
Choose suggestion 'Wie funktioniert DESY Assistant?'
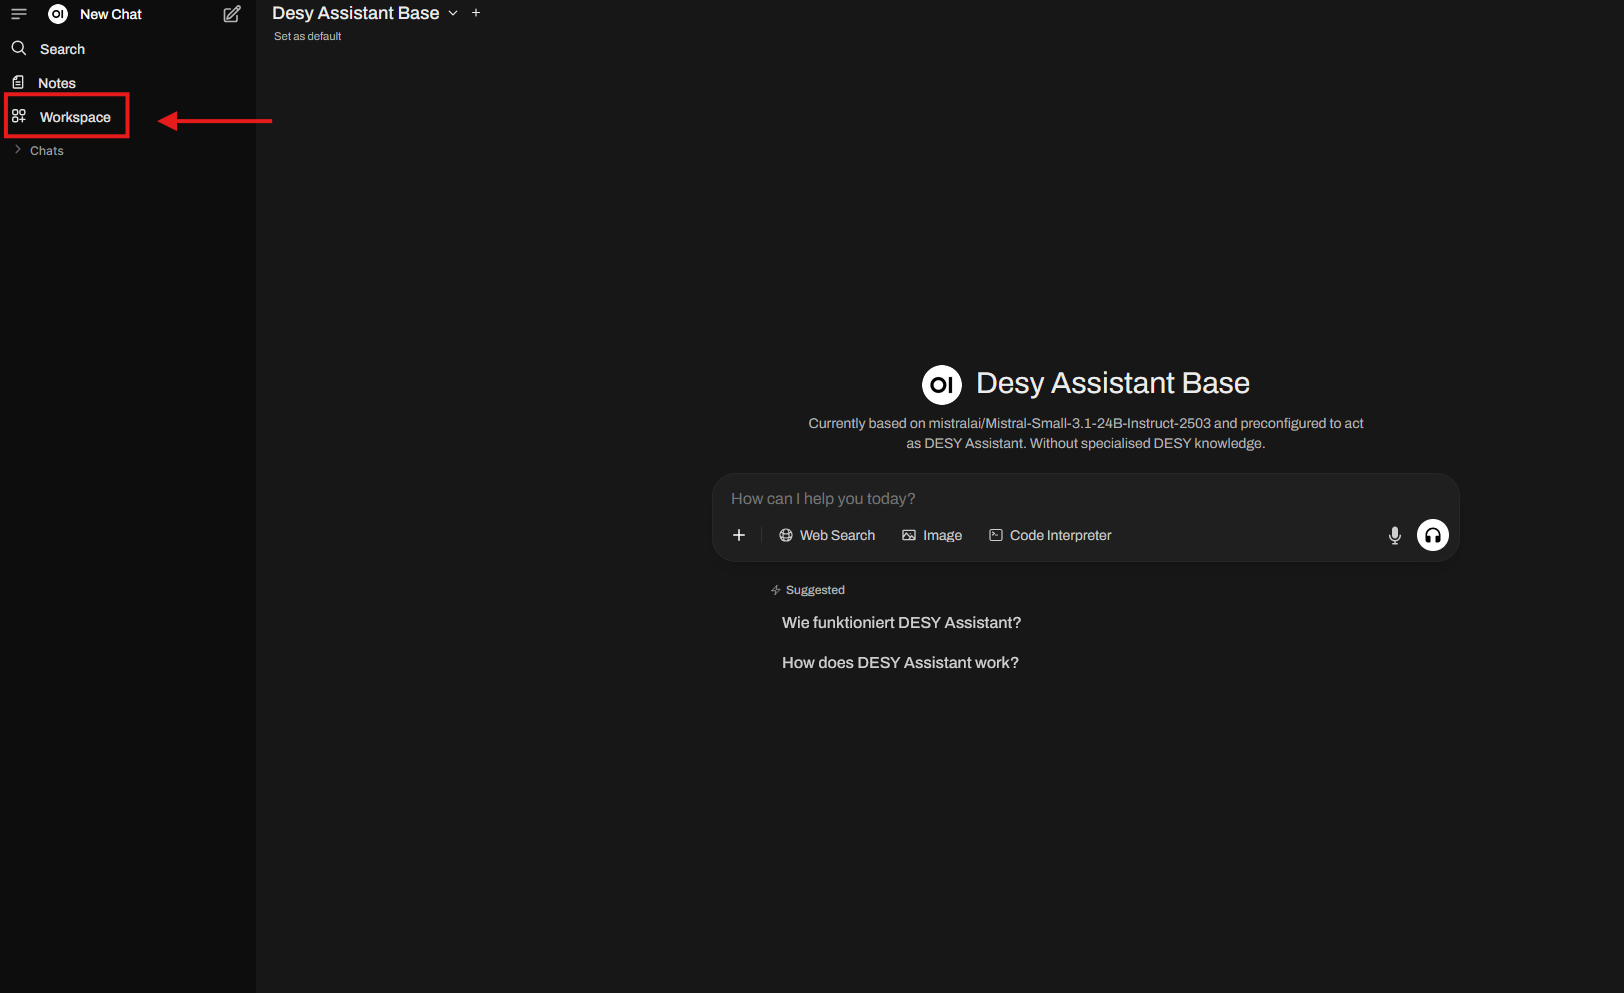901,623
